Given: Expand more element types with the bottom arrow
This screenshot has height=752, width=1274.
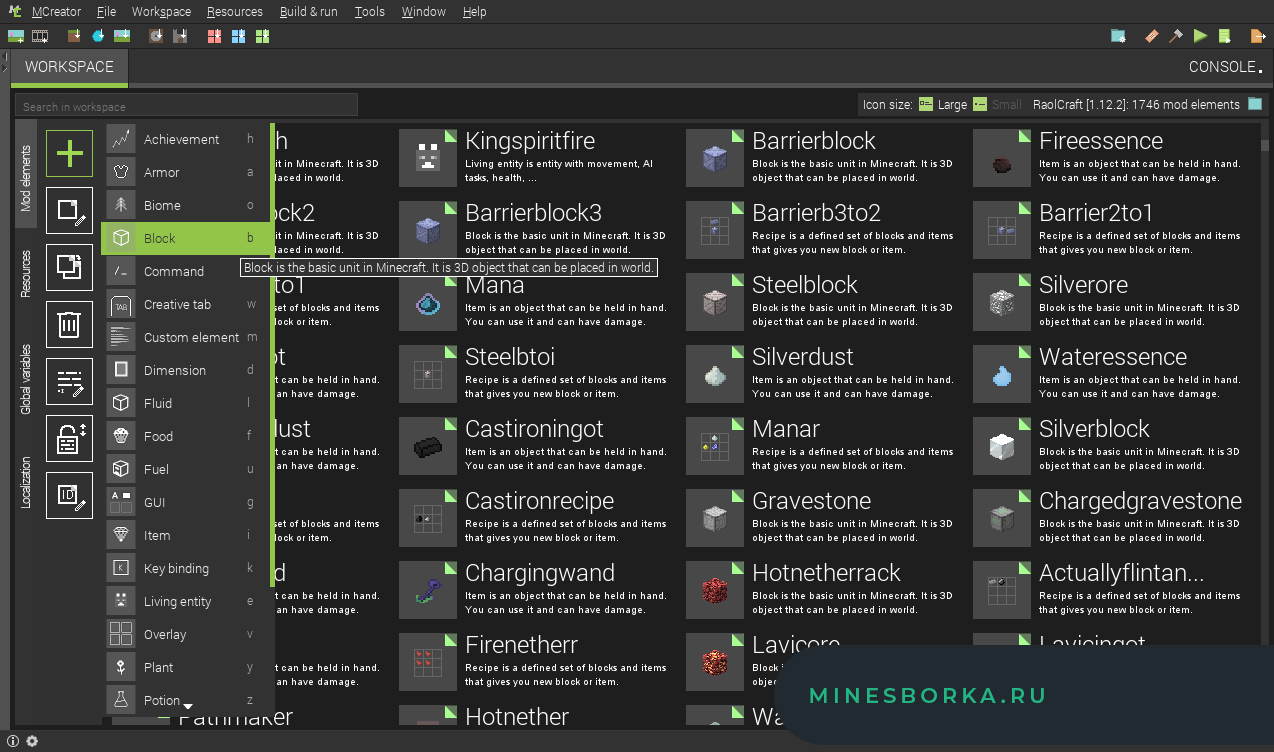Looking at the screenshot, I should point(188,707).
